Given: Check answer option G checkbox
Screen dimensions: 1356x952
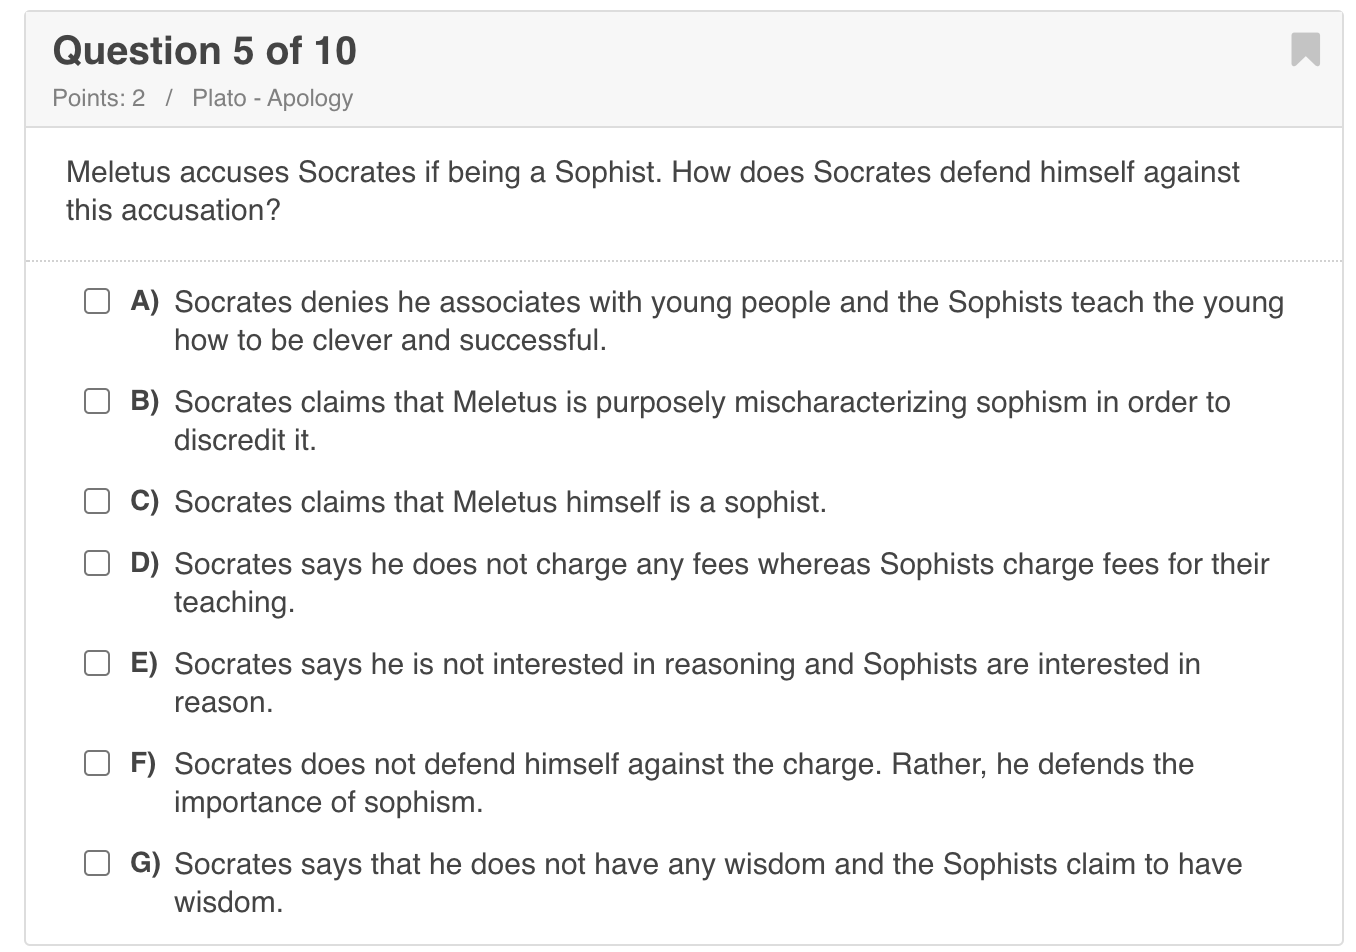Looking at the screenshot, I should click(x=96, y=862).
